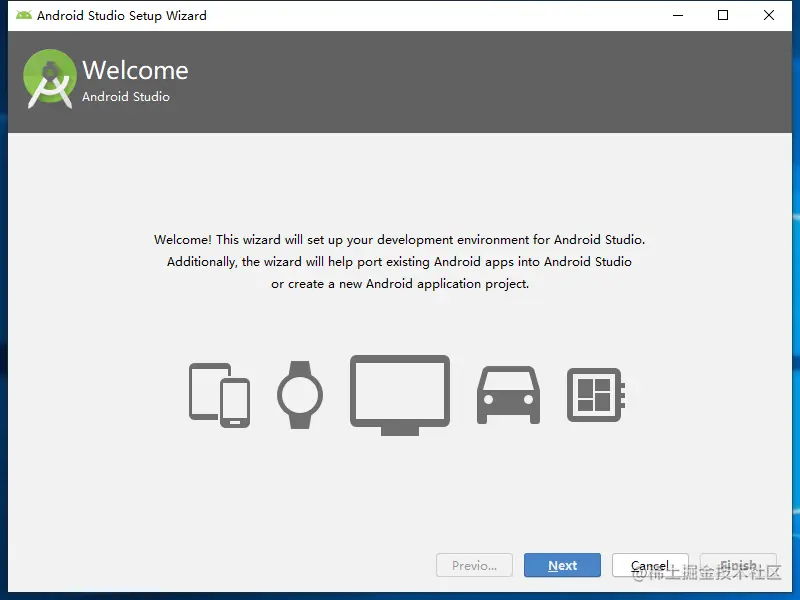Click the phone and tablet icon
Viewport: 800px width, 600px height.
point(219,395)
